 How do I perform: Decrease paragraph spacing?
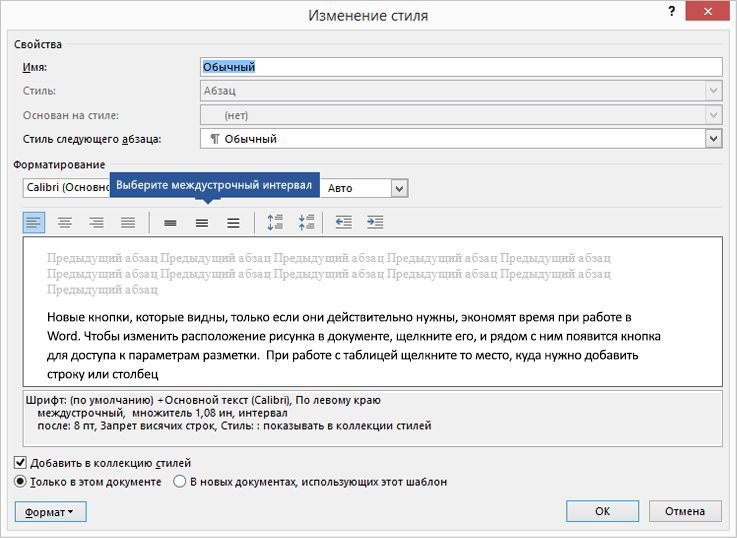tap(306, 222)
